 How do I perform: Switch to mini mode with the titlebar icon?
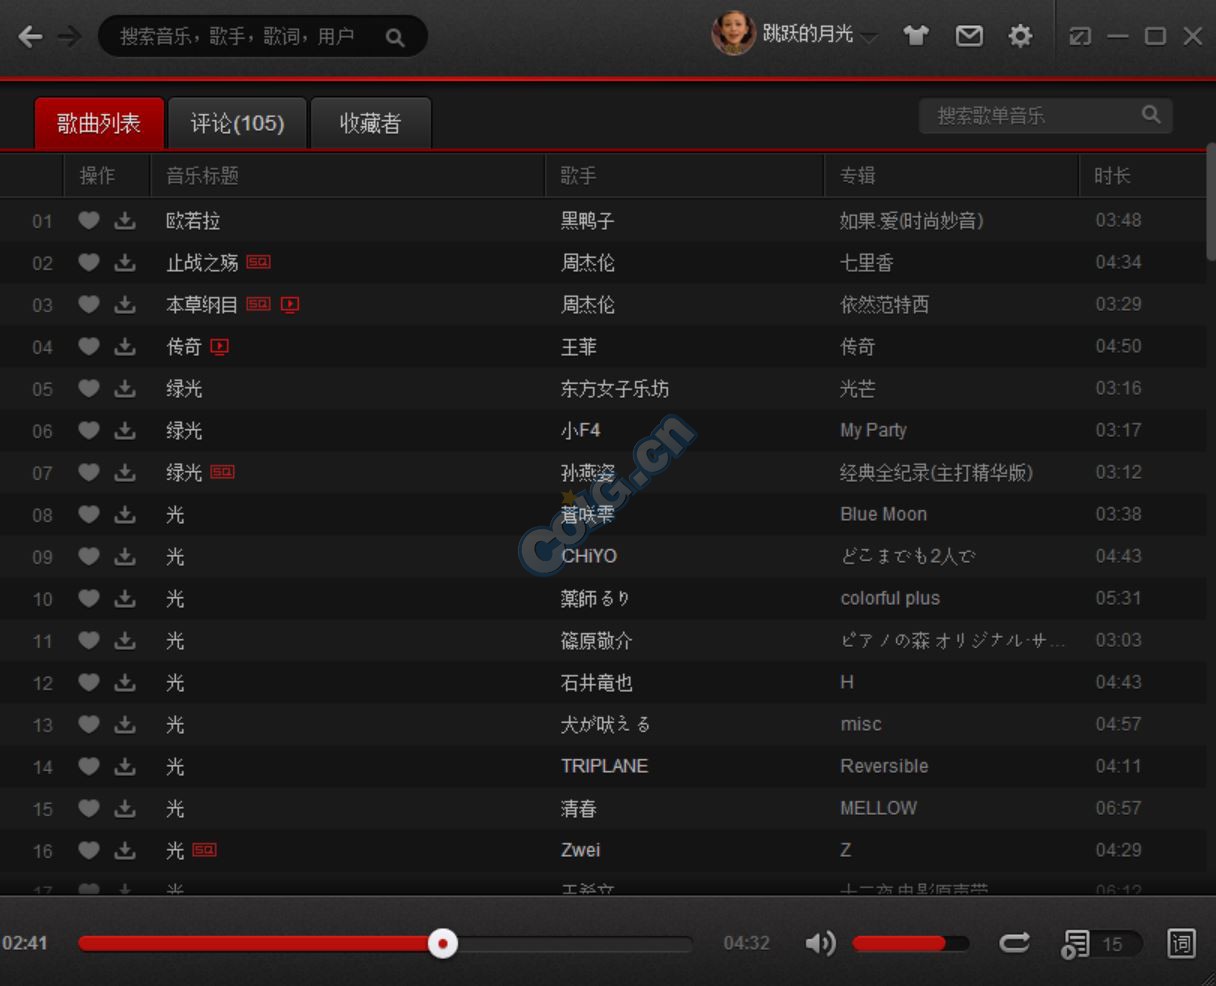(x=1079, y=35)
